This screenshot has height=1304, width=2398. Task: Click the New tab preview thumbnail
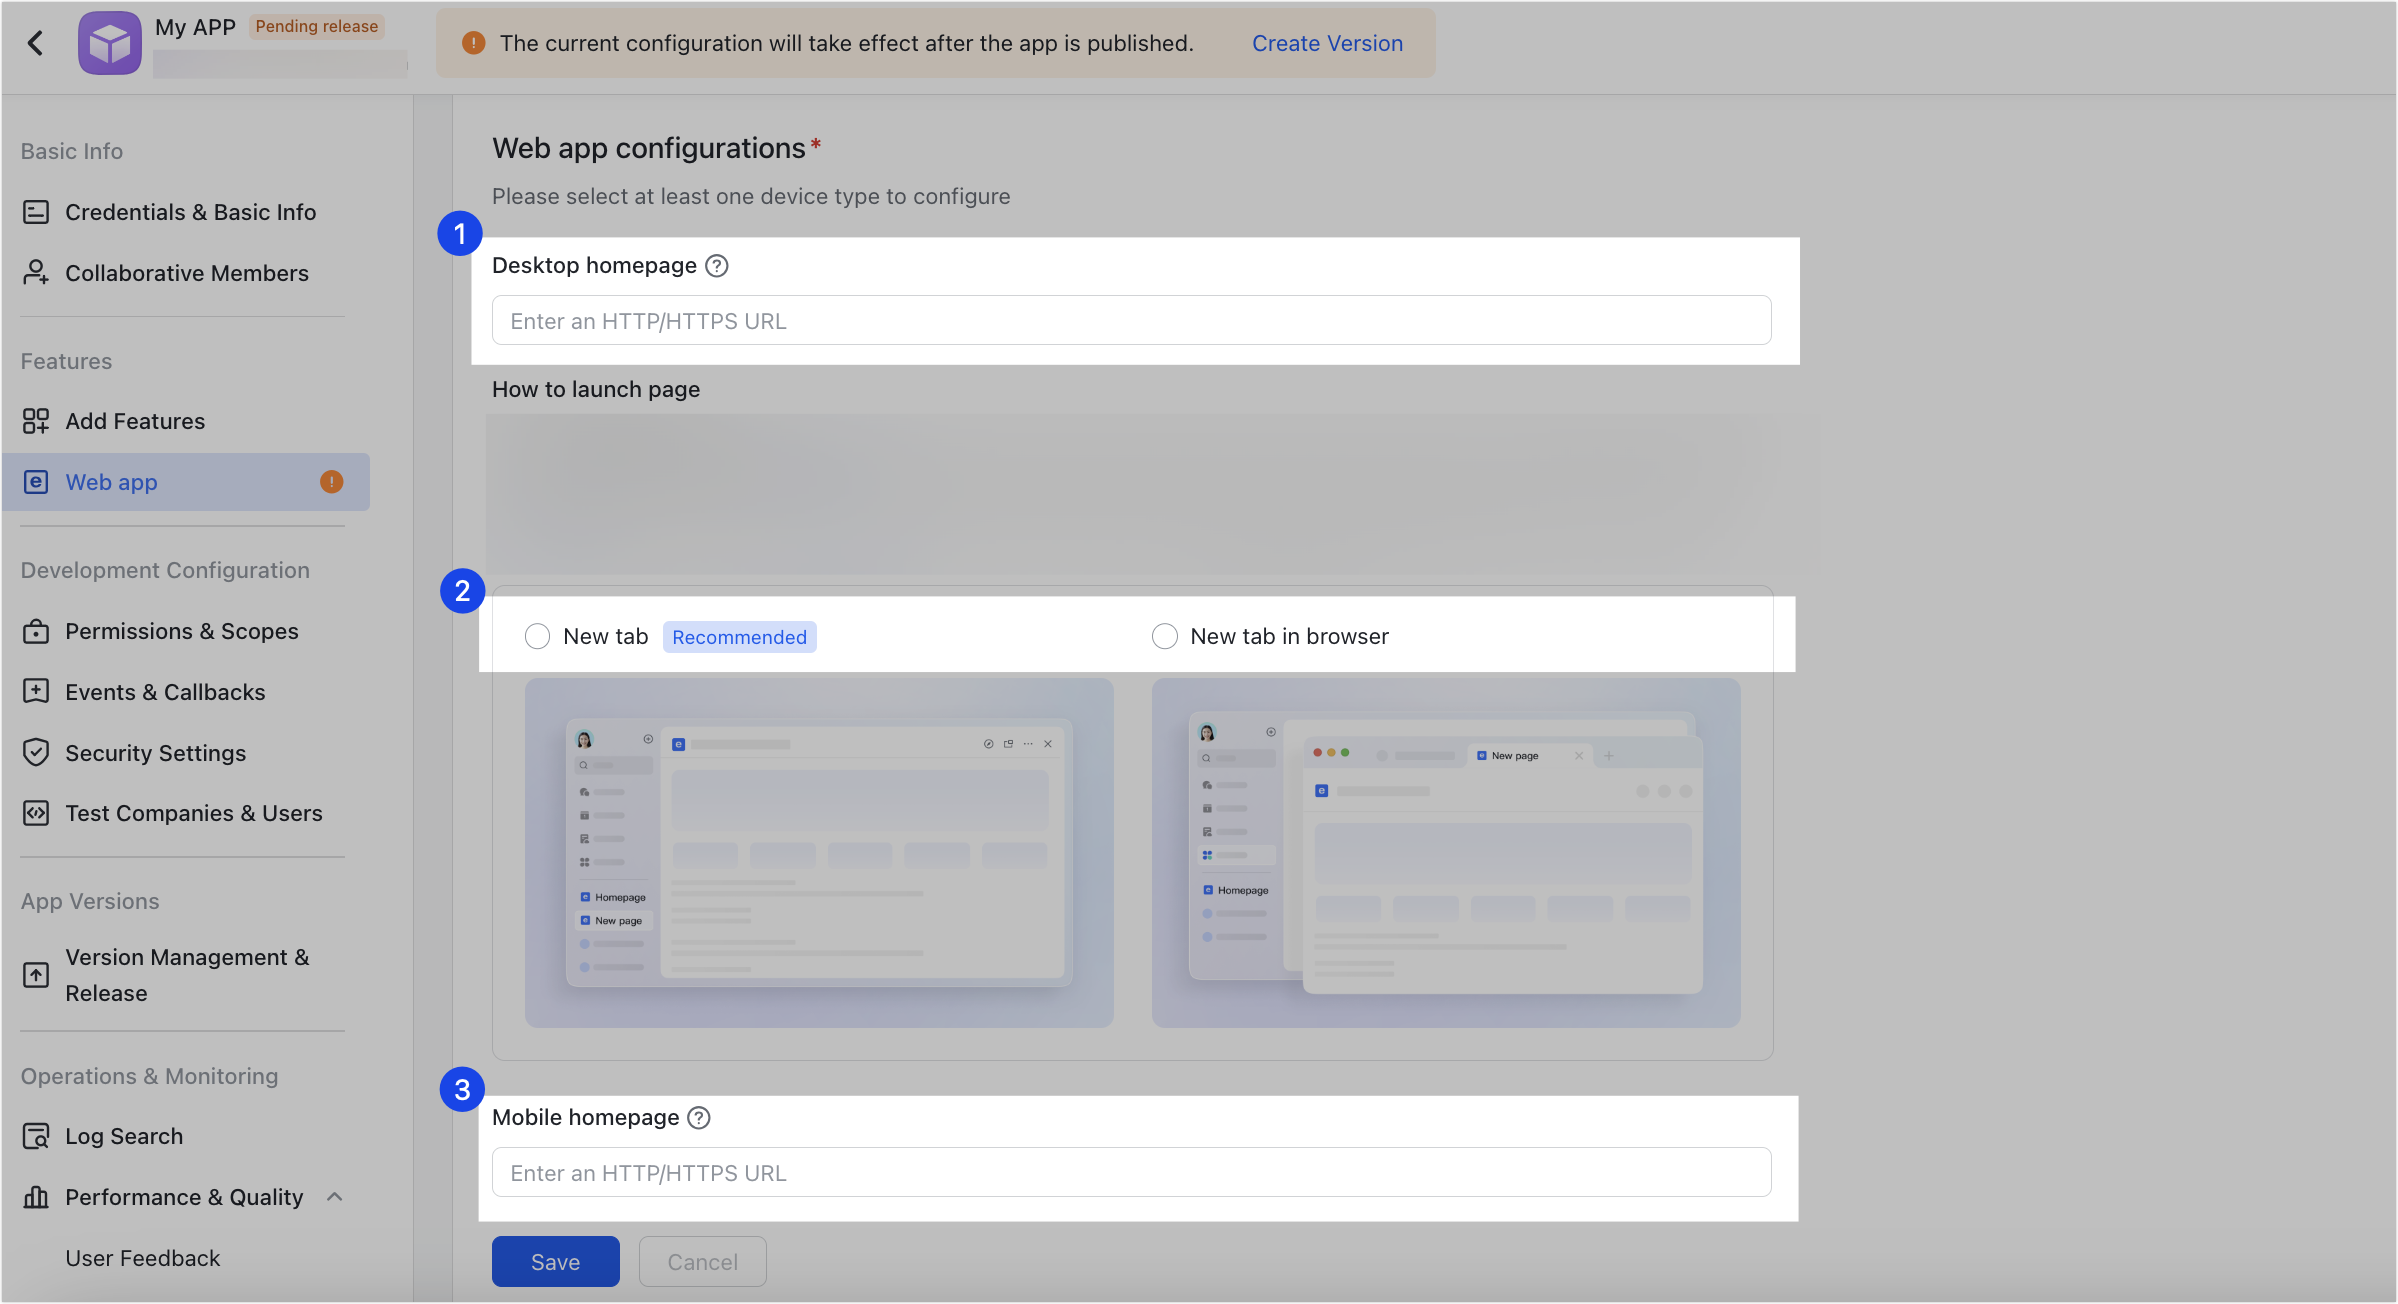click(819, 853)
